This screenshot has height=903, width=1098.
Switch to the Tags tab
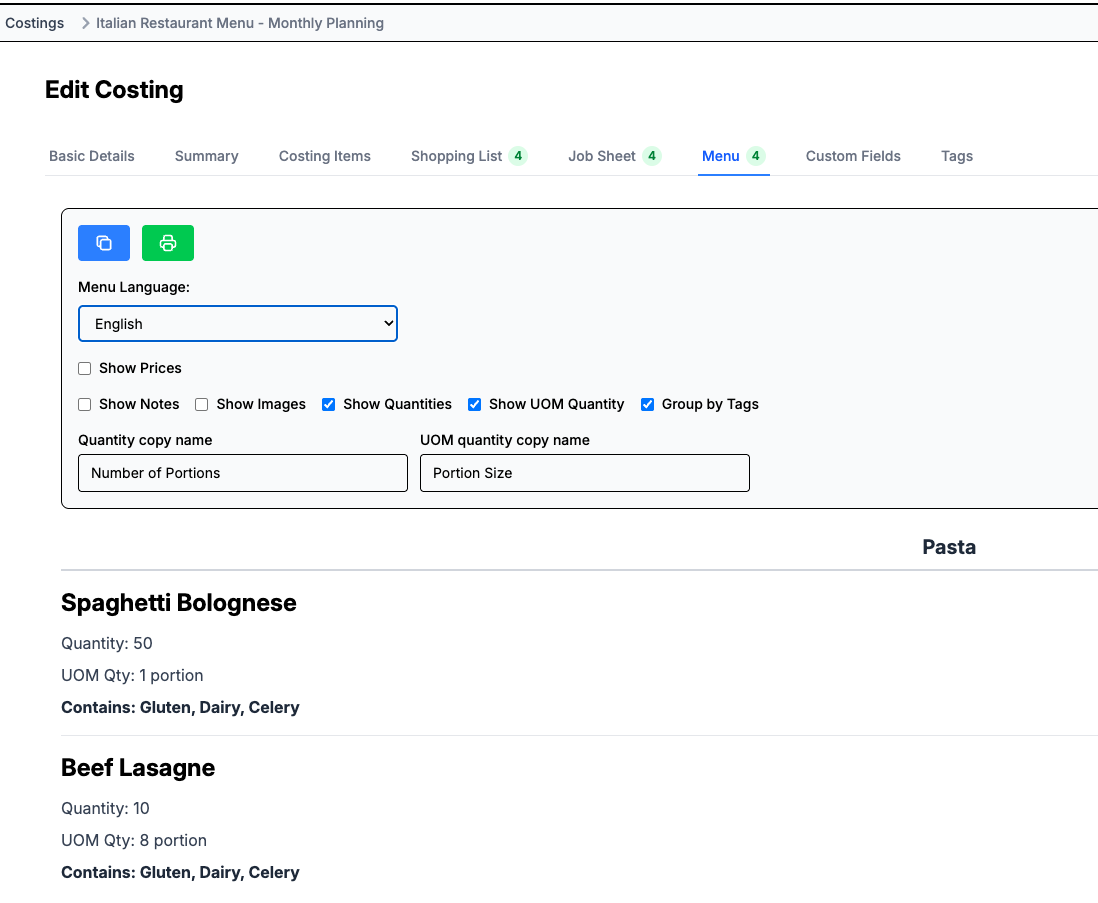957,156
